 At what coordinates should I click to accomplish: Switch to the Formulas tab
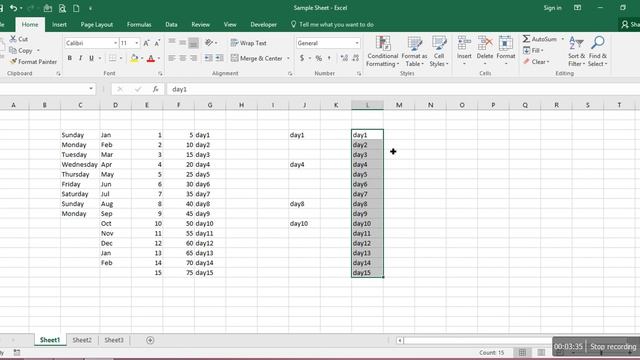139,24
